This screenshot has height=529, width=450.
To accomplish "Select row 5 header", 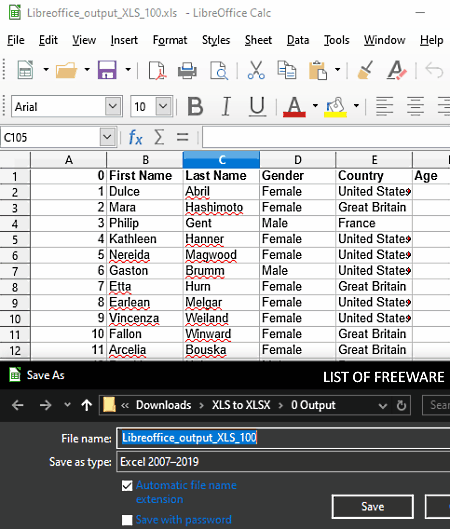I will point(15,240).
